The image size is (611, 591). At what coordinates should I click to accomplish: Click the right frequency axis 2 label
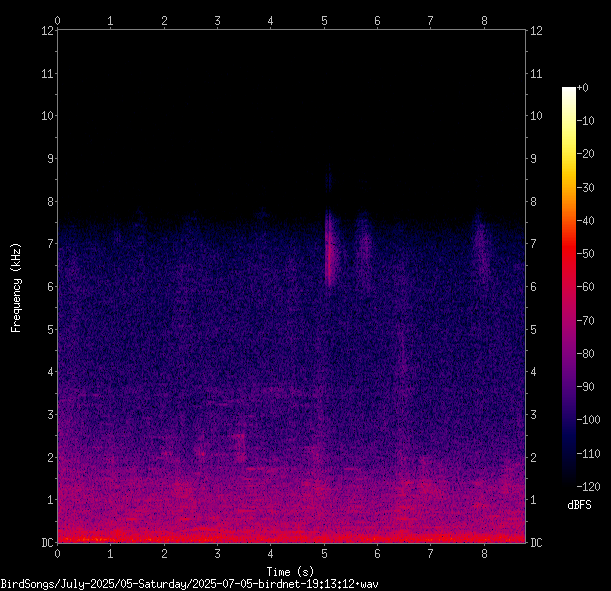[x=533, y=457]
